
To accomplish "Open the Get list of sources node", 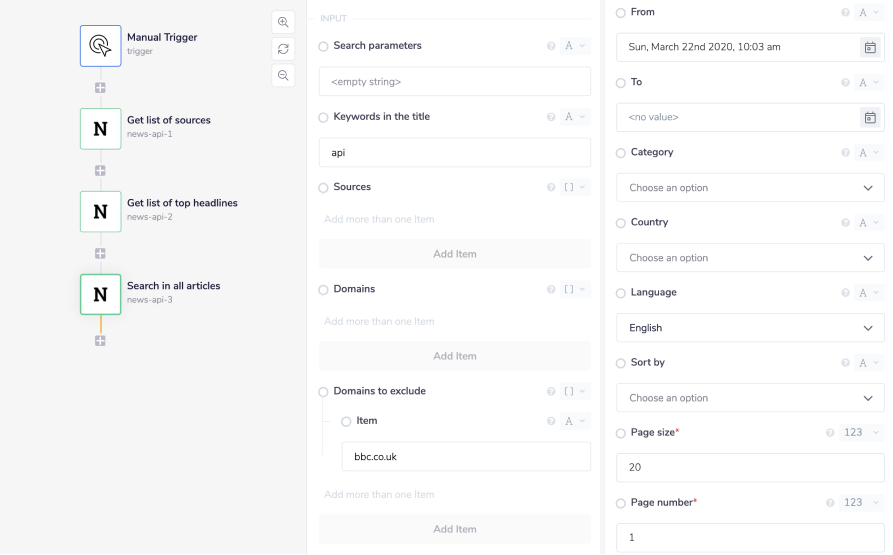I will tap(100, 129).
